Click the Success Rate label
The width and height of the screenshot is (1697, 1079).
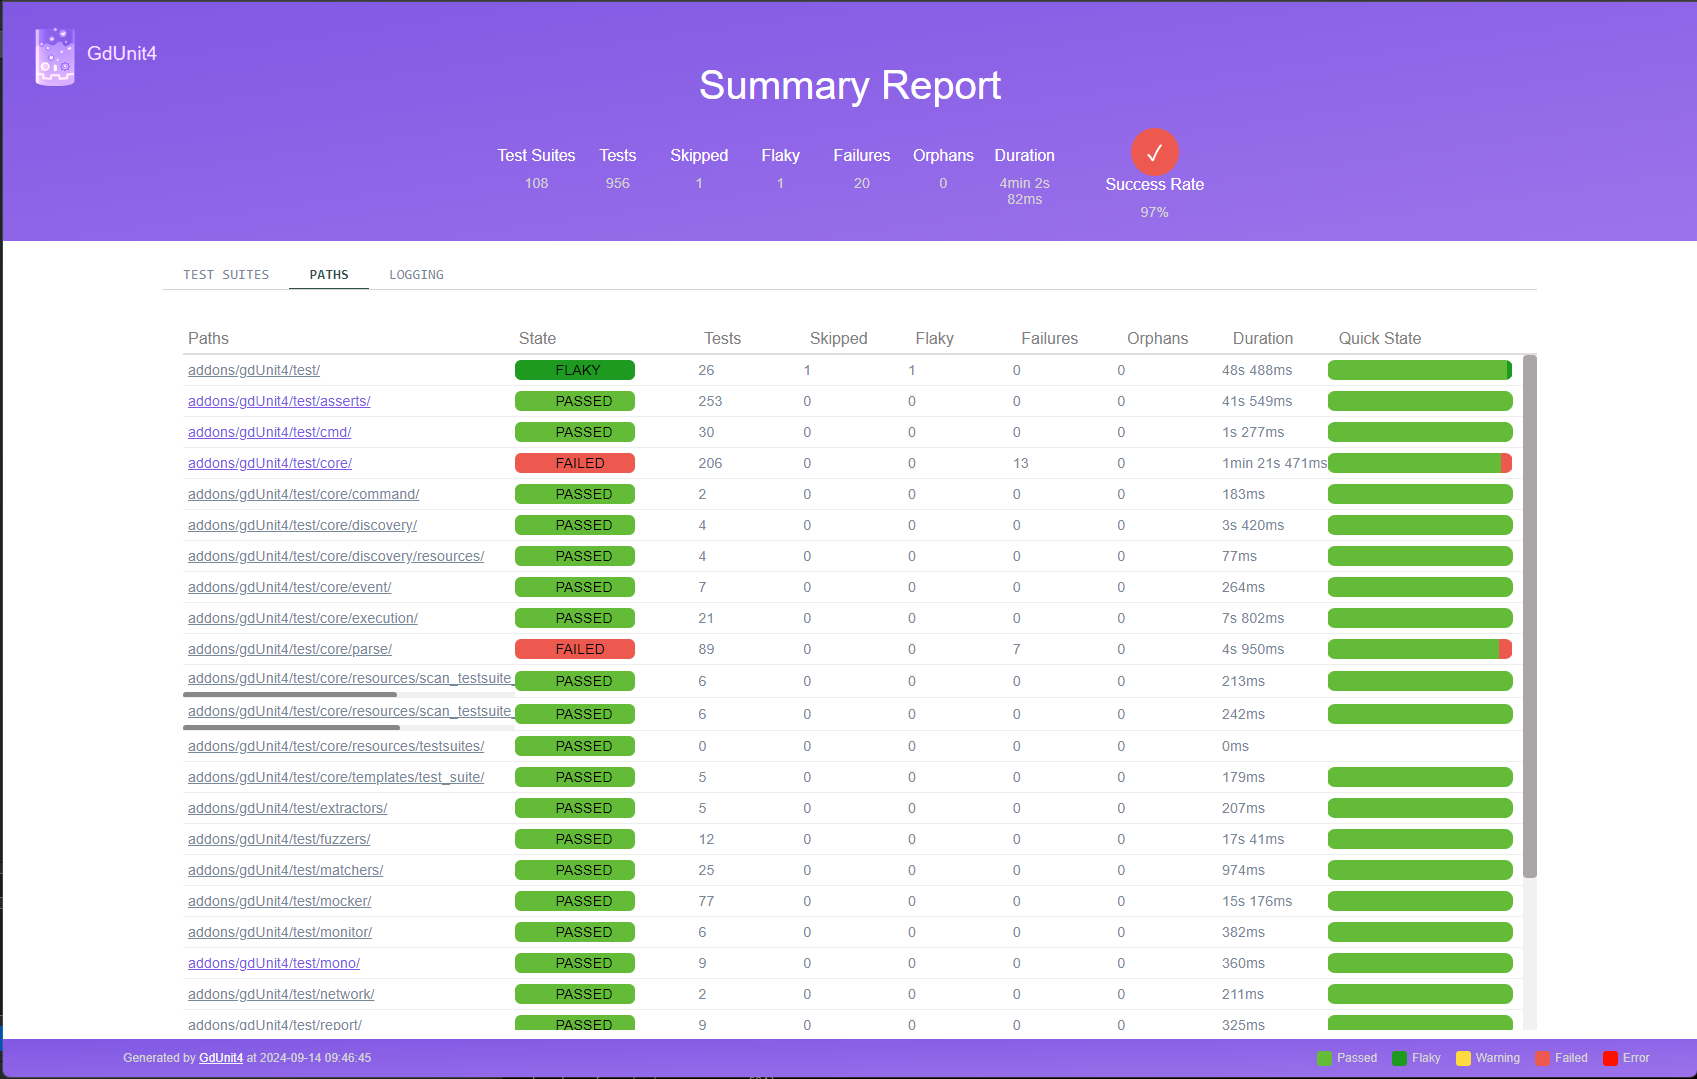pyautogui.click(x=1154, y=184)
